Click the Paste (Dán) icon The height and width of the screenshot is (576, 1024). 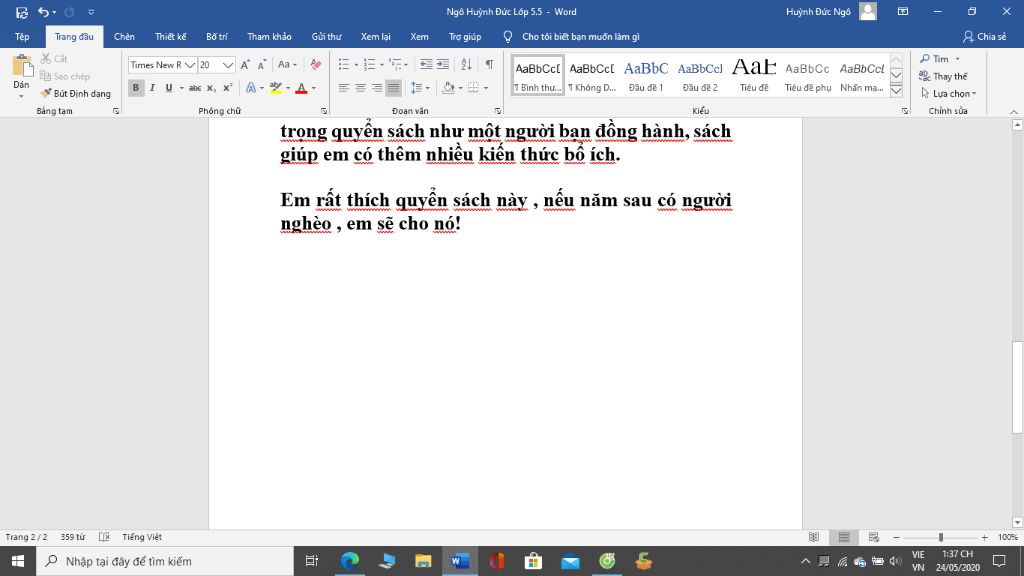pos(22,66)
